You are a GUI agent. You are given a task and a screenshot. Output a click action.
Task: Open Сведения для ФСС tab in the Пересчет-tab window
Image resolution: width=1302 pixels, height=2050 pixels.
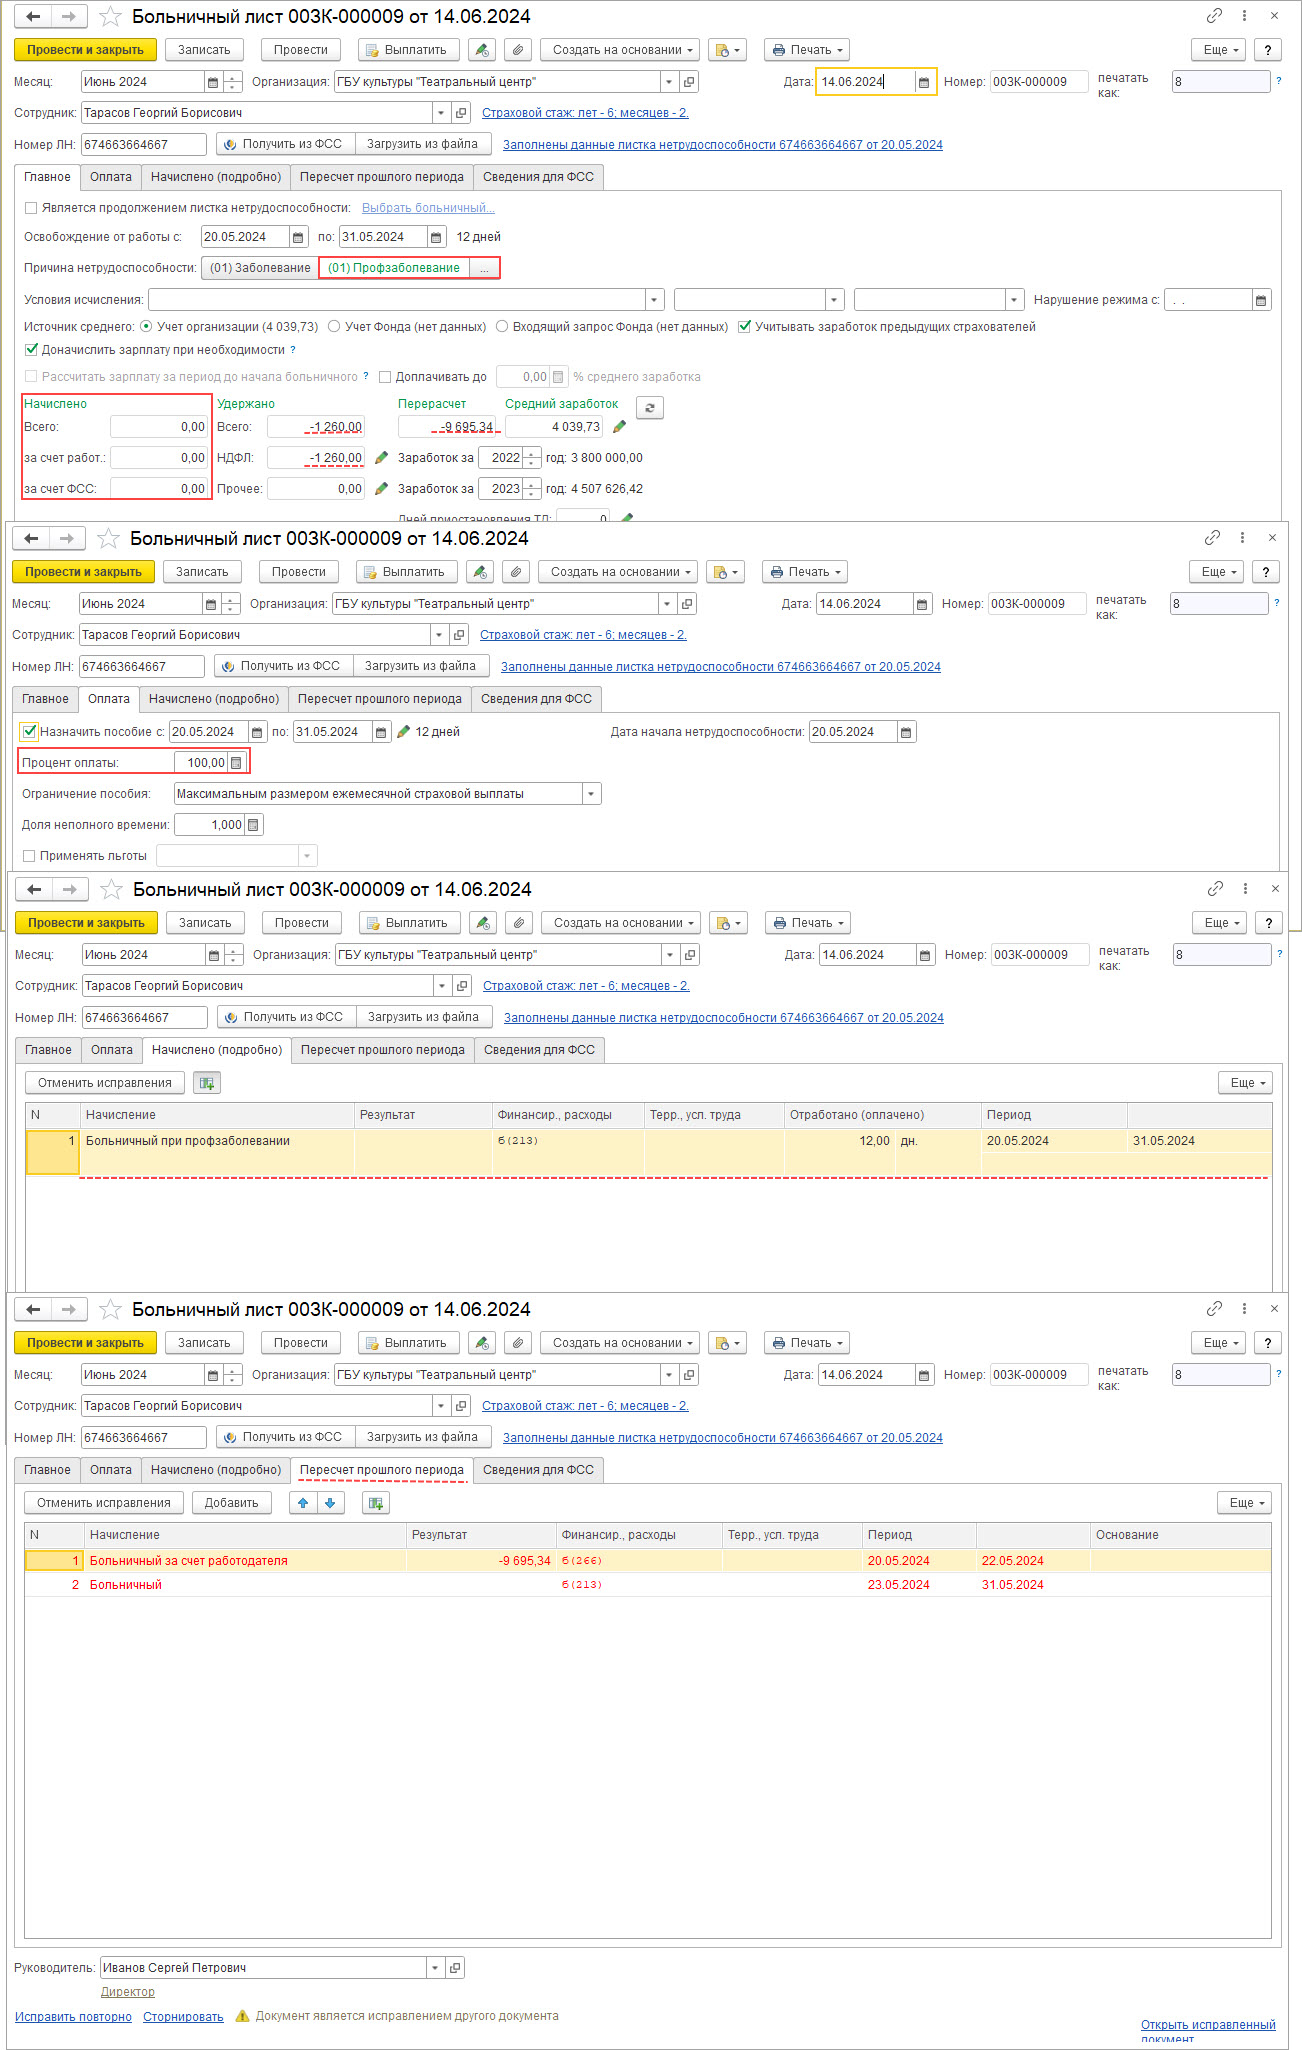(538, 1470)
